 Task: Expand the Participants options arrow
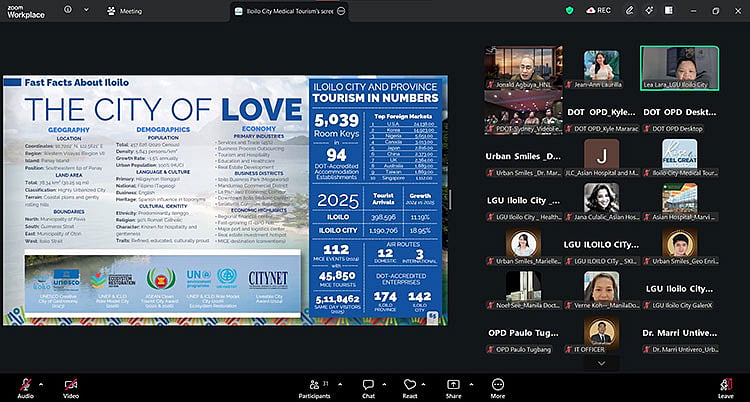click(x=340, y=384)
